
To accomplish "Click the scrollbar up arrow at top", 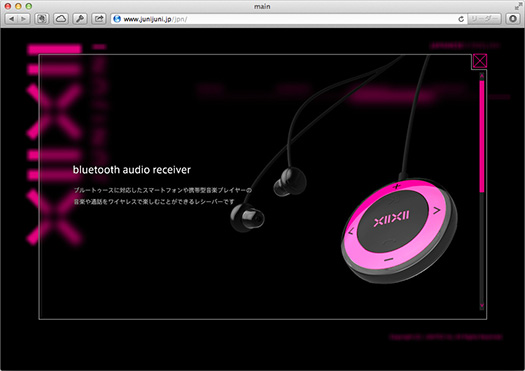I will coord(482,76).
